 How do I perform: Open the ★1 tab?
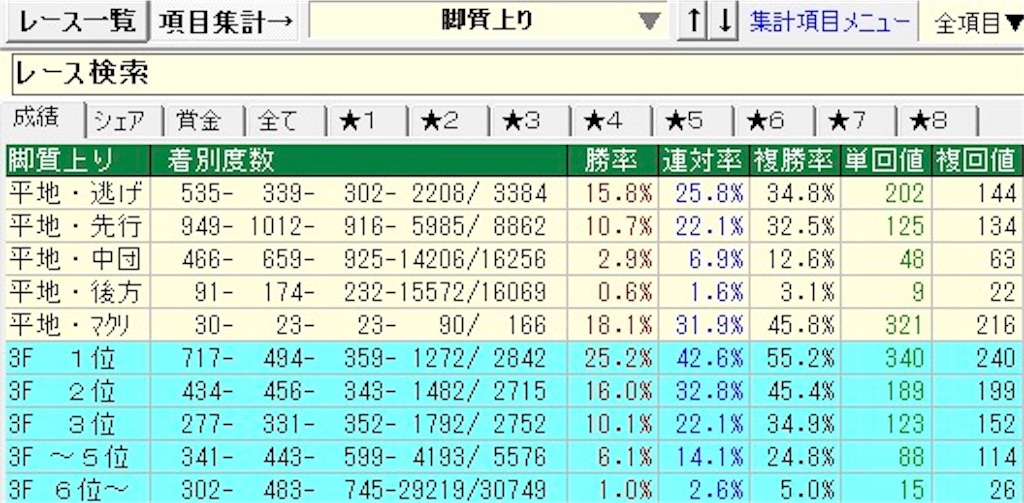(x=366, y=121)
